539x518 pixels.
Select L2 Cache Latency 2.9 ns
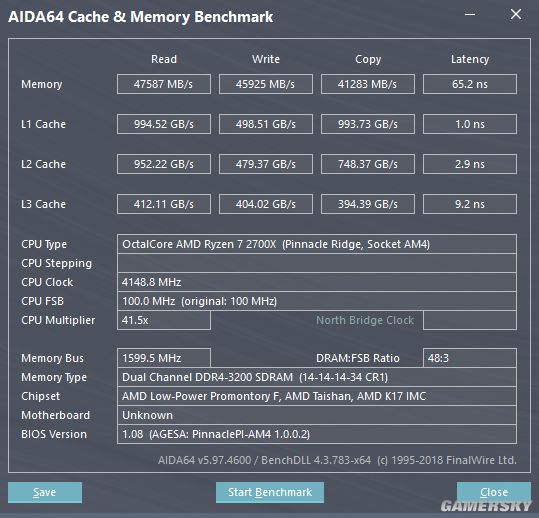[470, 164]
